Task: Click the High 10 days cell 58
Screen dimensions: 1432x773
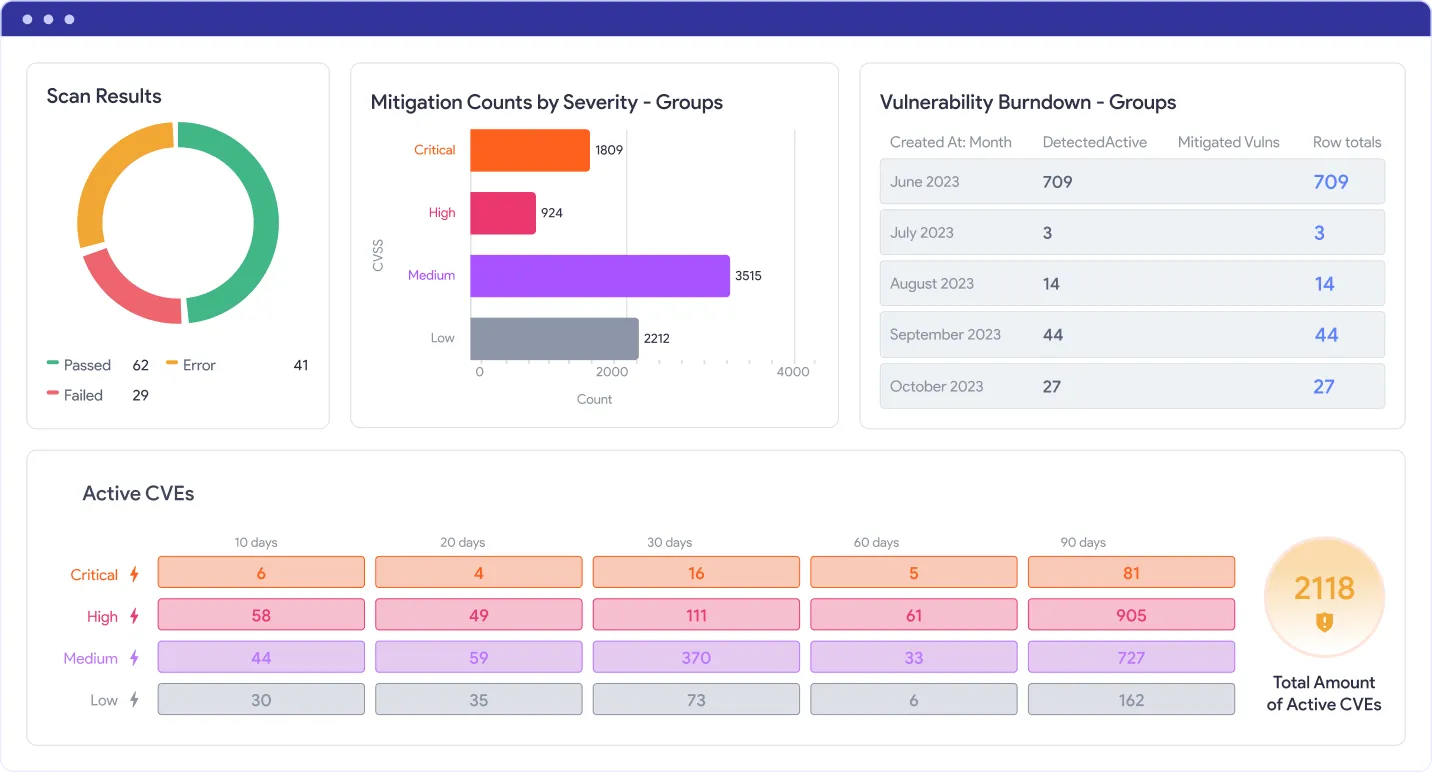Action: pyautogui.click(x=261, y=615)
